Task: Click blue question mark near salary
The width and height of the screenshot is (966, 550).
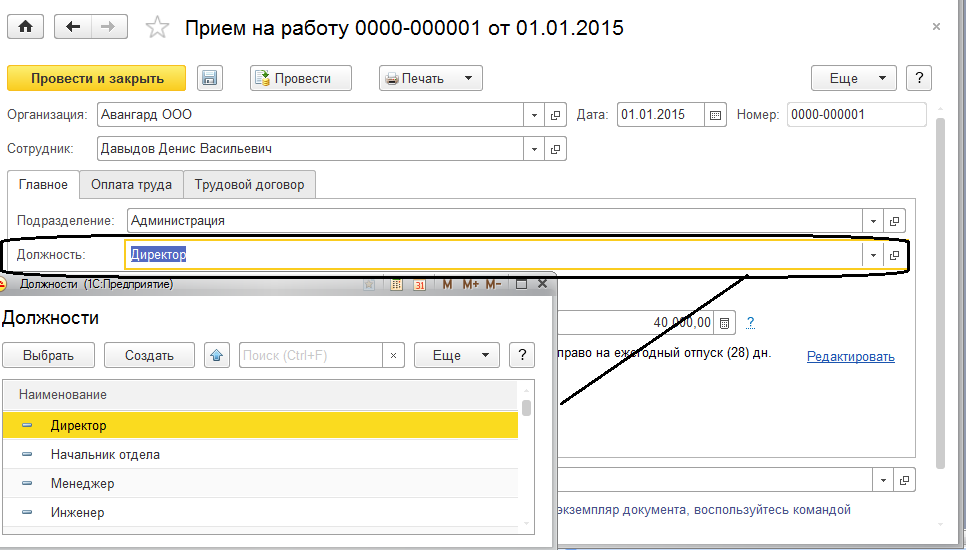Action: 750,323
